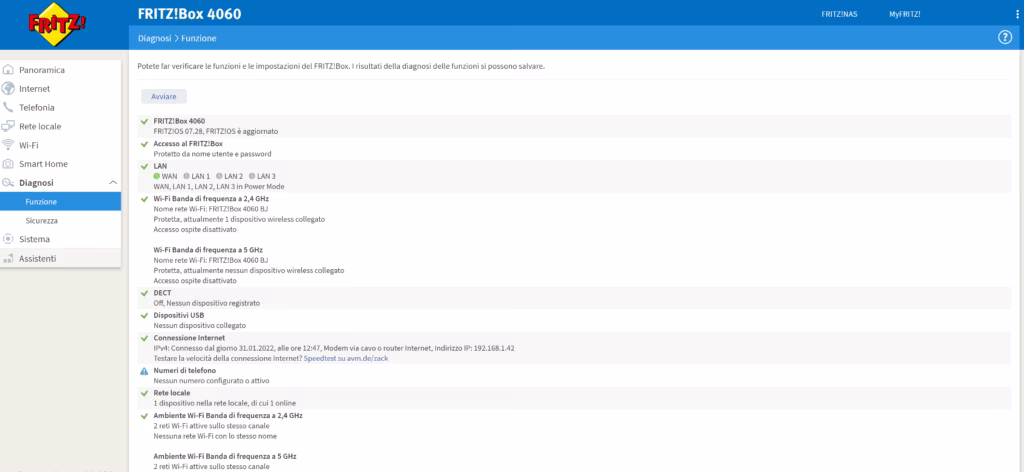Click WAN, LAN 1, LAN 2, LAN 3 in Power Mode text

[219, 187]
